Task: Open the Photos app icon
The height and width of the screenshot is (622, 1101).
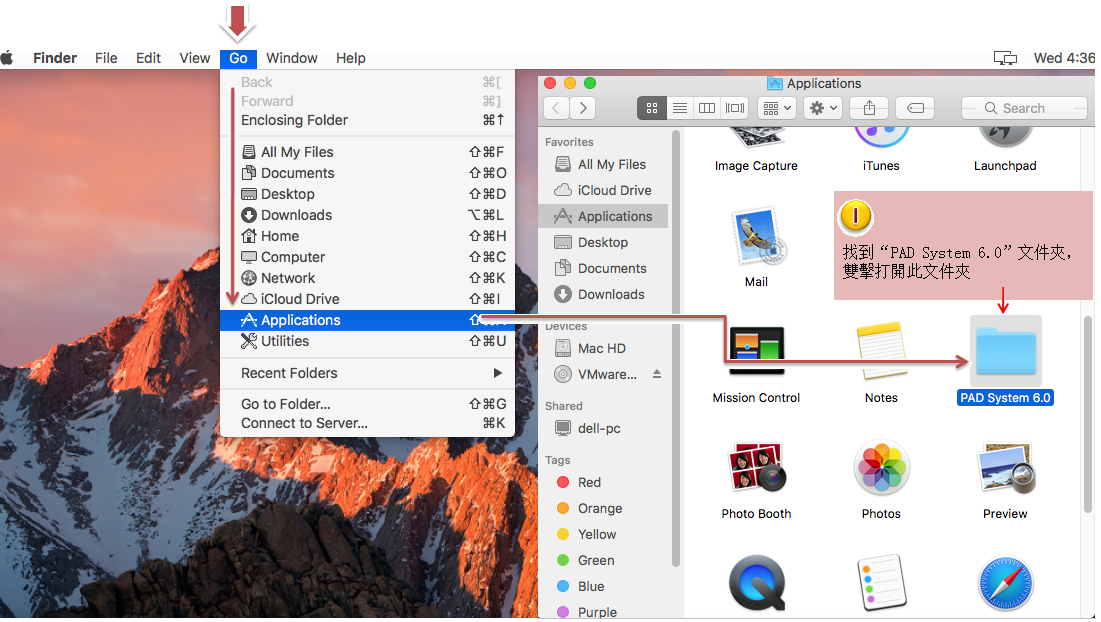Action: click(881, 468)
